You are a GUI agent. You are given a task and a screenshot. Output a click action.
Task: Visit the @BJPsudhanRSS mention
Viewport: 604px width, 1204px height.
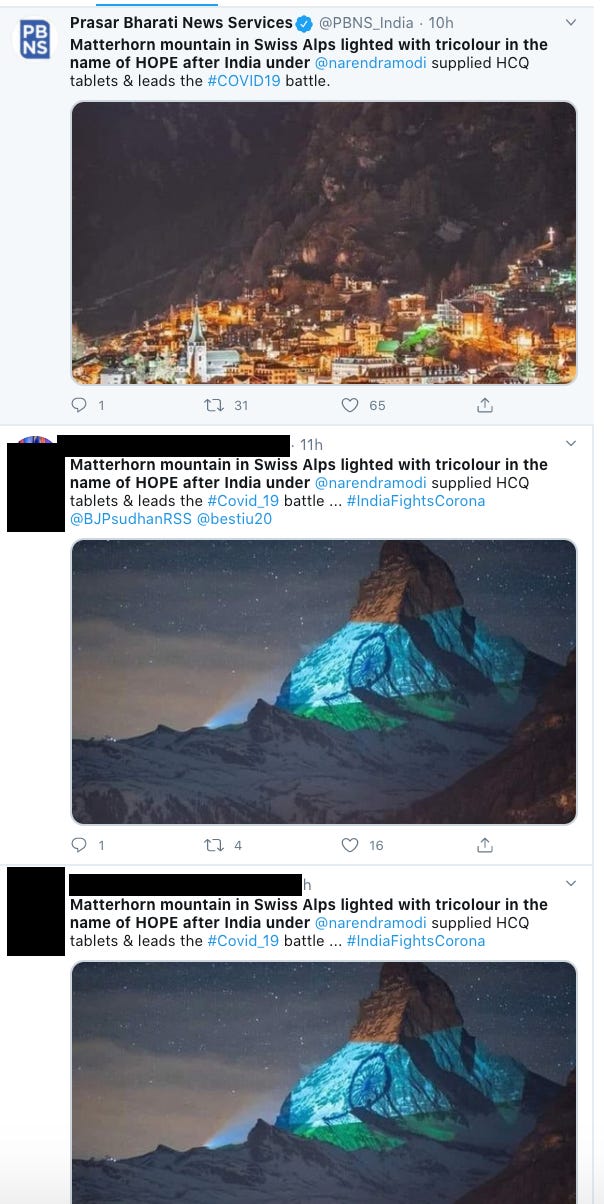[x=130, y=519]
